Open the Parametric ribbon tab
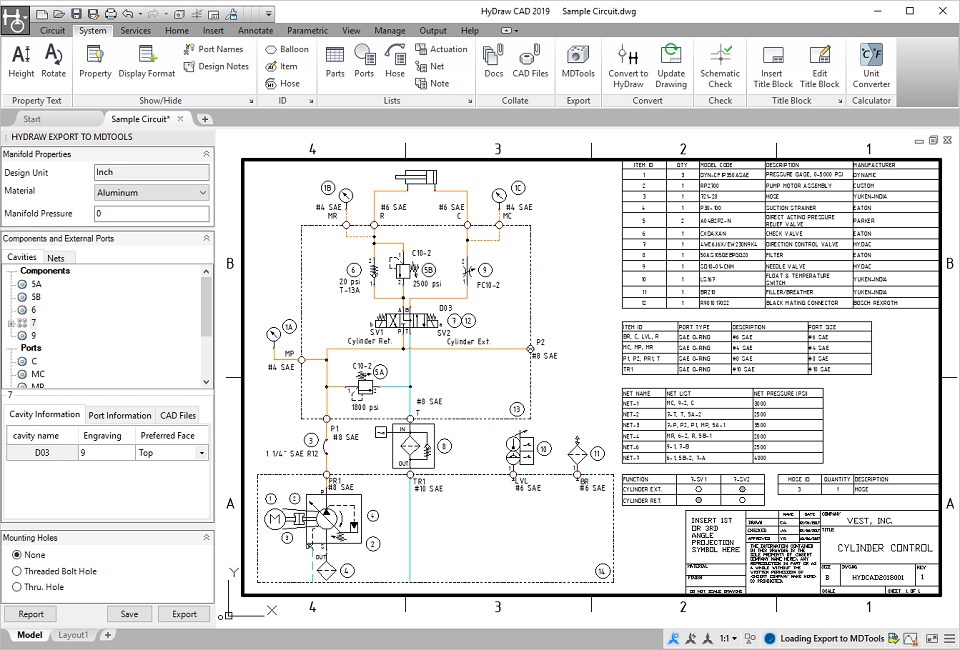This screenshot has height=650, width=960. 307,30
